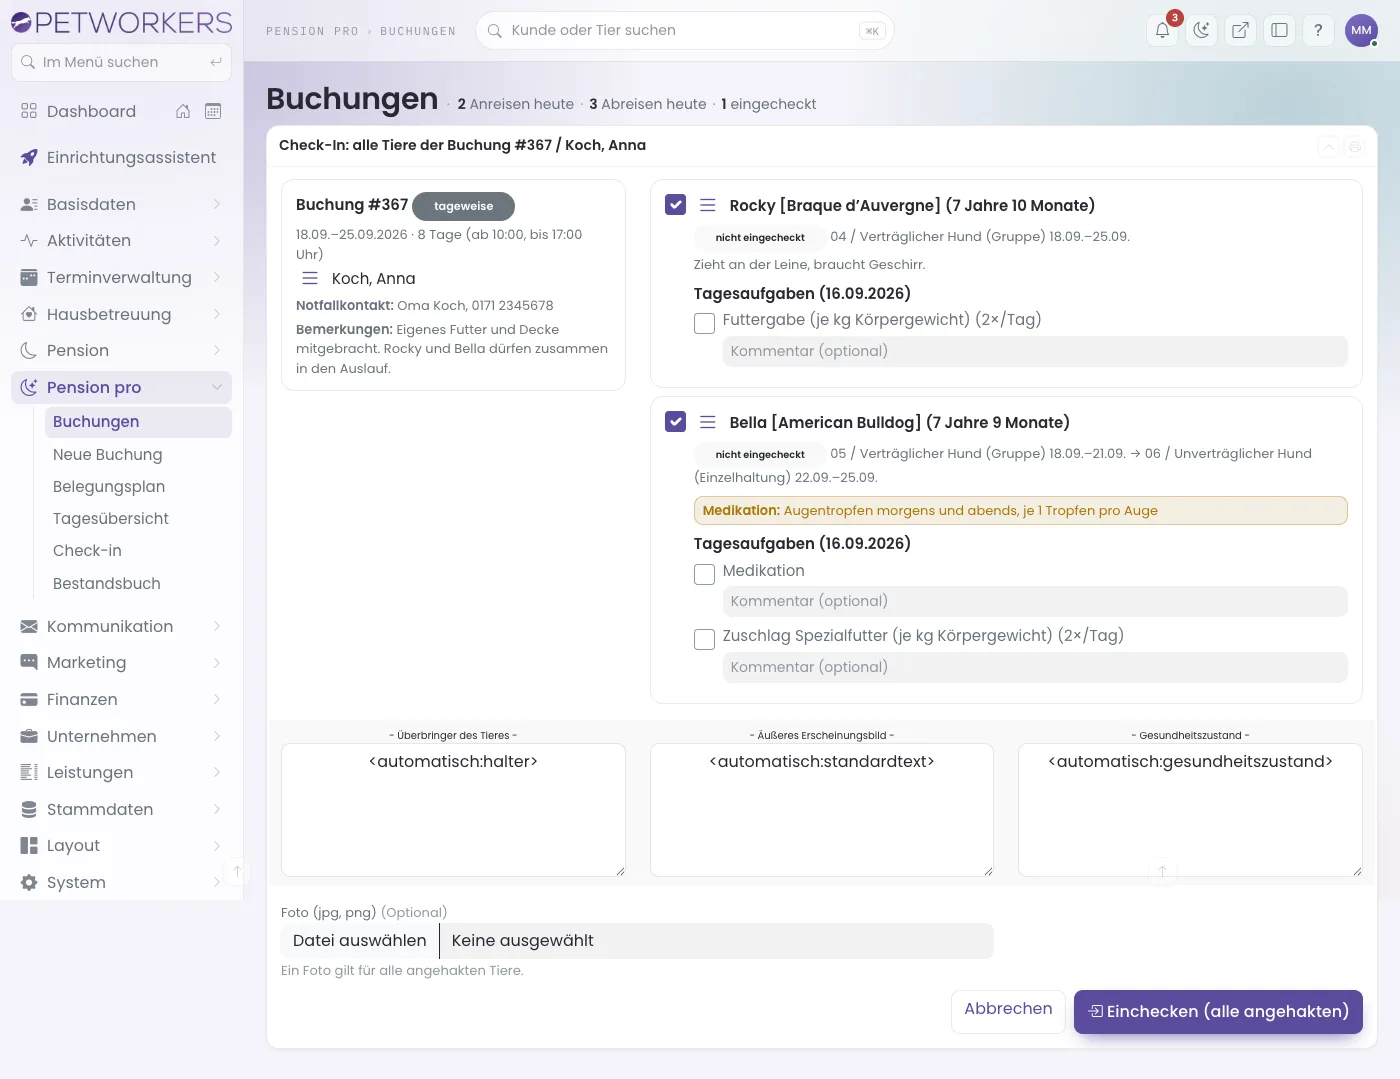Viewport: 1400px width, 1079px height.
Task: Expand the Terminverwaltung menu
Action: click(121, 277)
